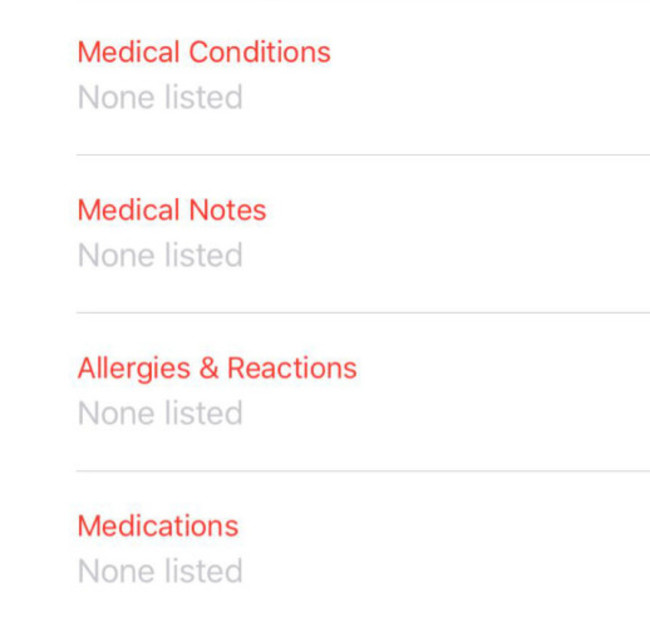The height and width of the screenshot is (627, 650).
Task: Select None listed under Medical Conditions
Action: 160,98
